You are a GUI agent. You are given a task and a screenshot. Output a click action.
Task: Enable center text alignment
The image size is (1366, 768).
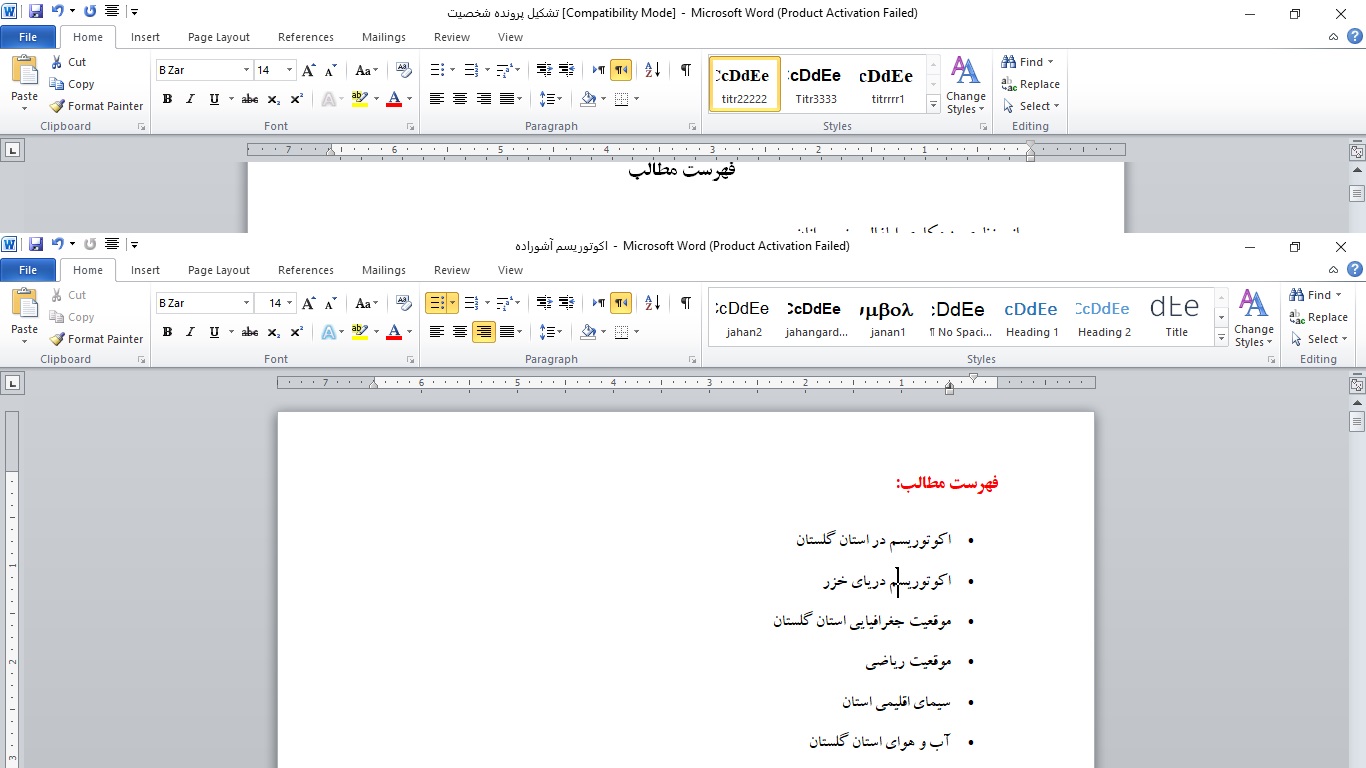(460, 332)
